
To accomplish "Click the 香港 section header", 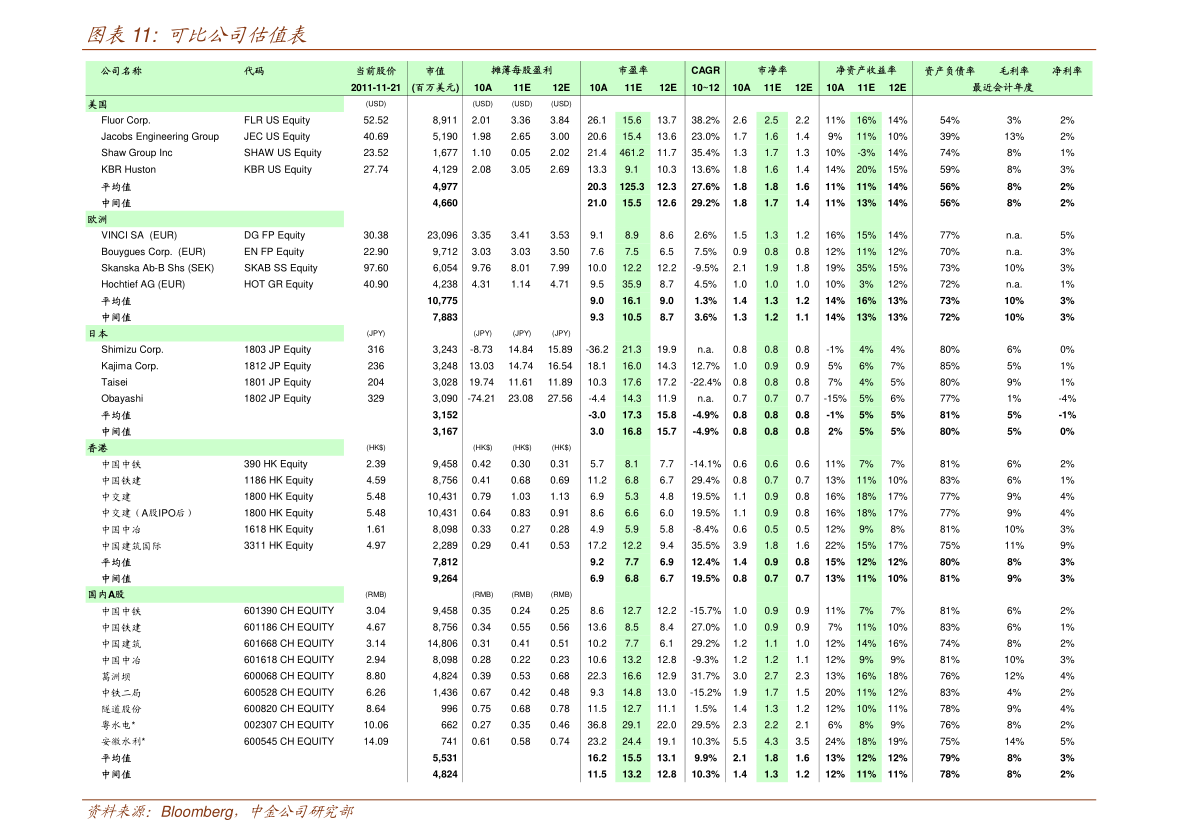I will tap(97, 448).
